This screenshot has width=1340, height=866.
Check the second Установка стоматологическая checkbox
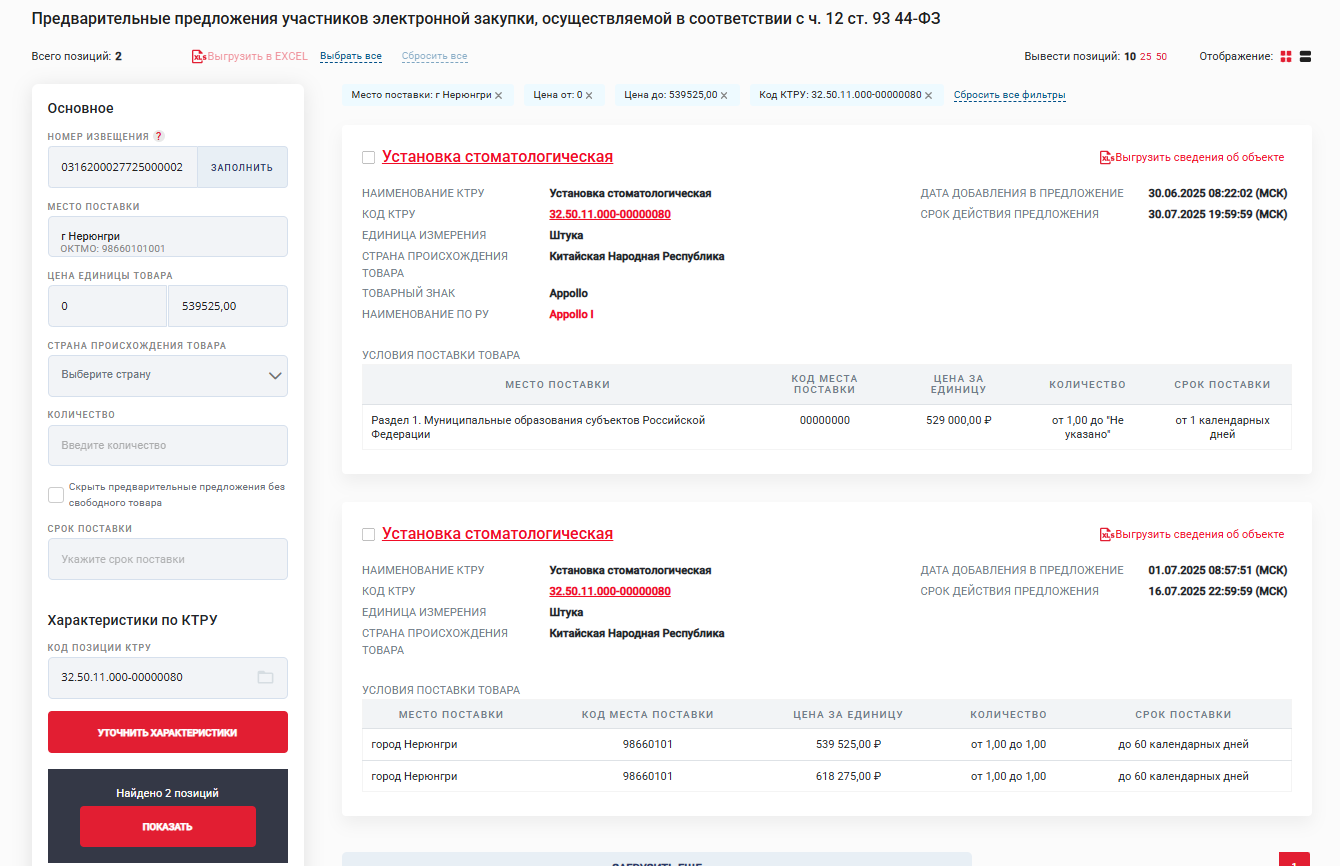tap(368, 534)
